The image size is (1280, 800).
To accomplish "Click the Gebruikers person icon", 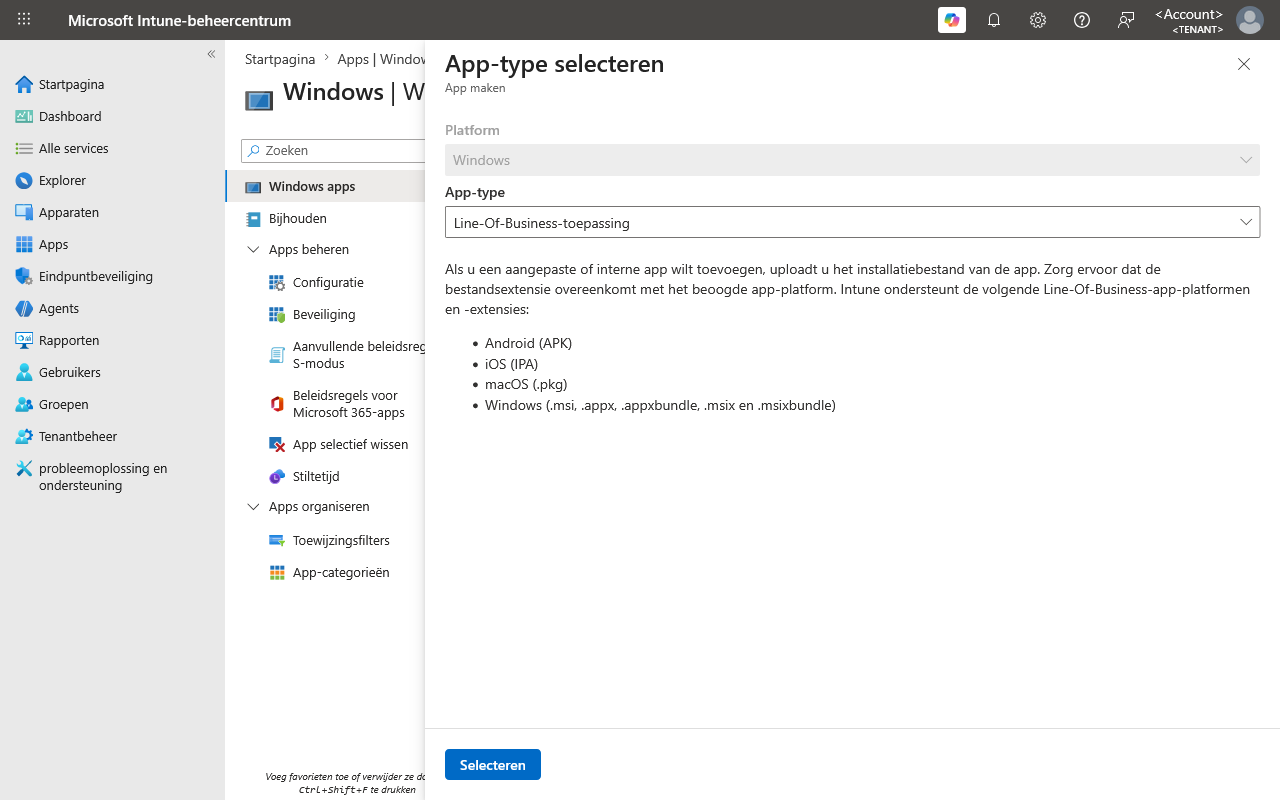I will [x=24, y=372].
